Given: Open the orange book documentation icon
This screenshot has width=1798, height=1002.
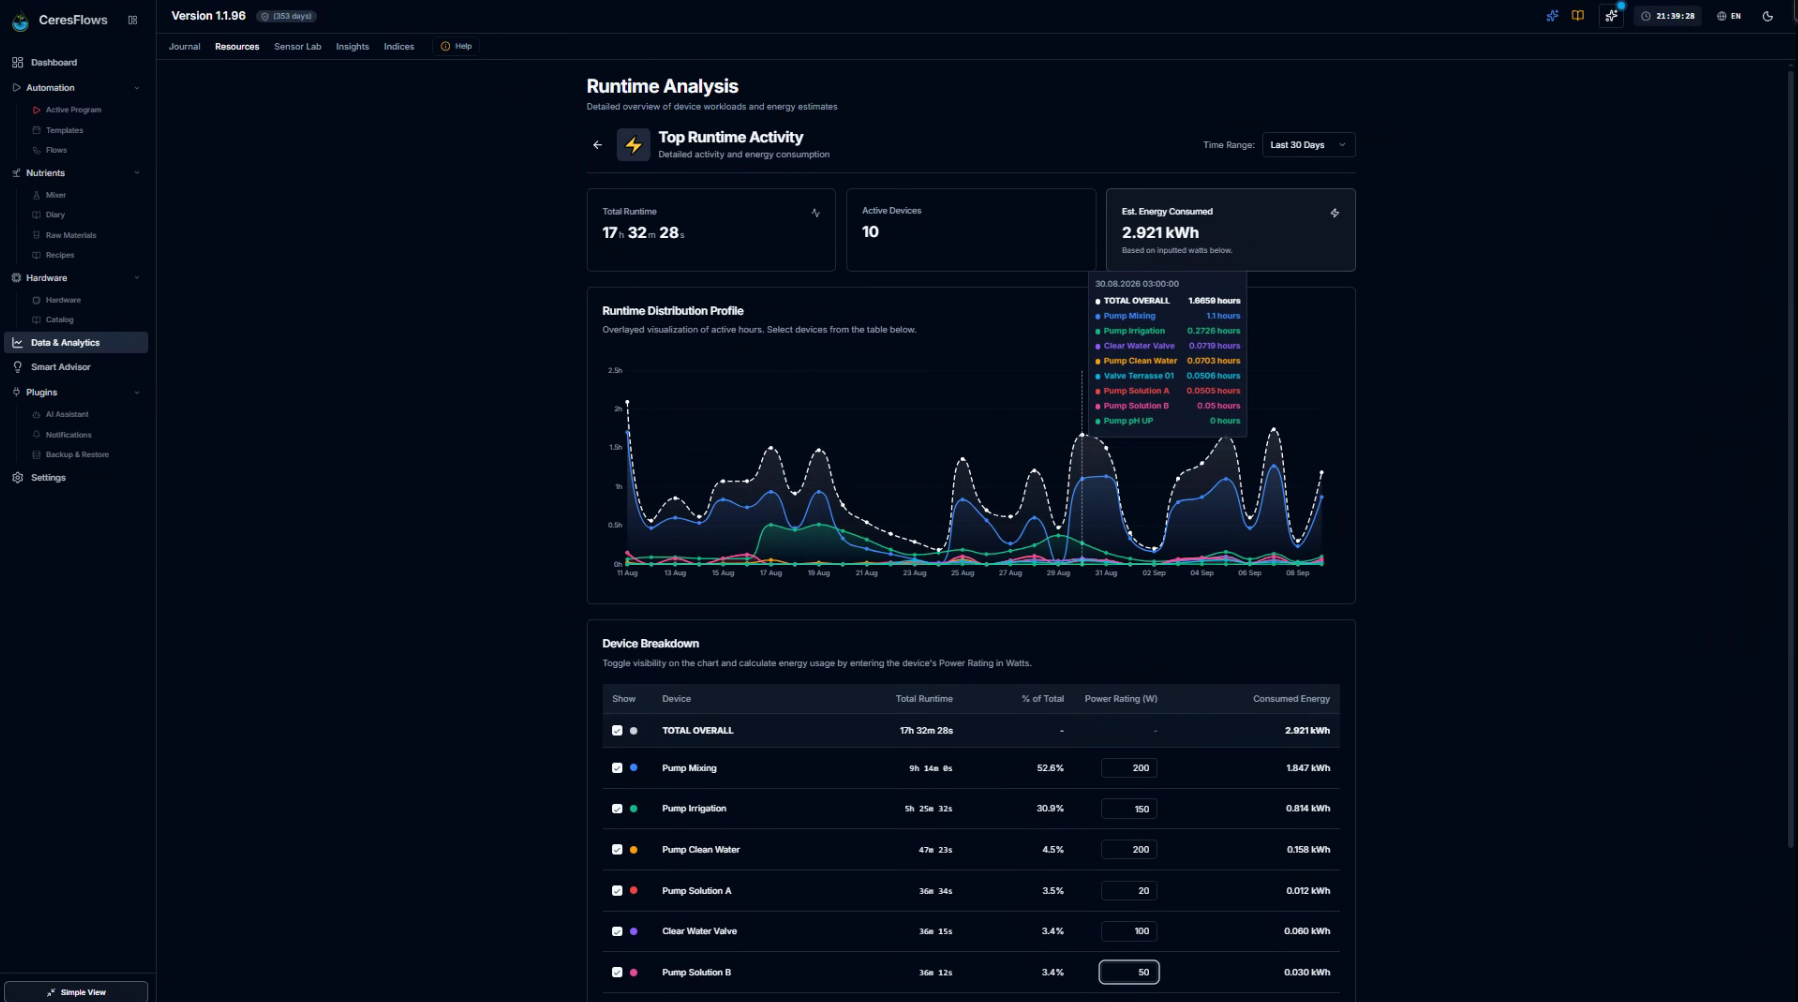Looking at the screenshot, I should pos(1578,16).
